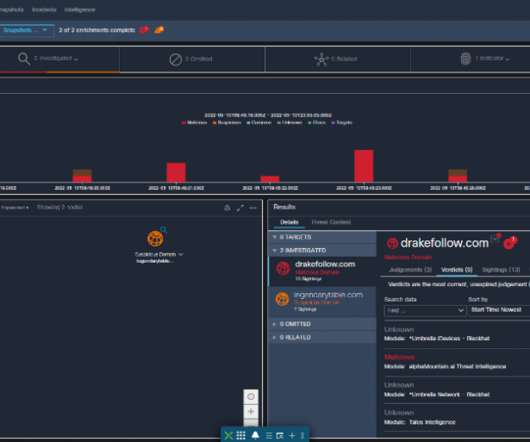Click the plus icon in the ribbon
The width and height of the screenshot is (530, 442).
click(292, 436)
